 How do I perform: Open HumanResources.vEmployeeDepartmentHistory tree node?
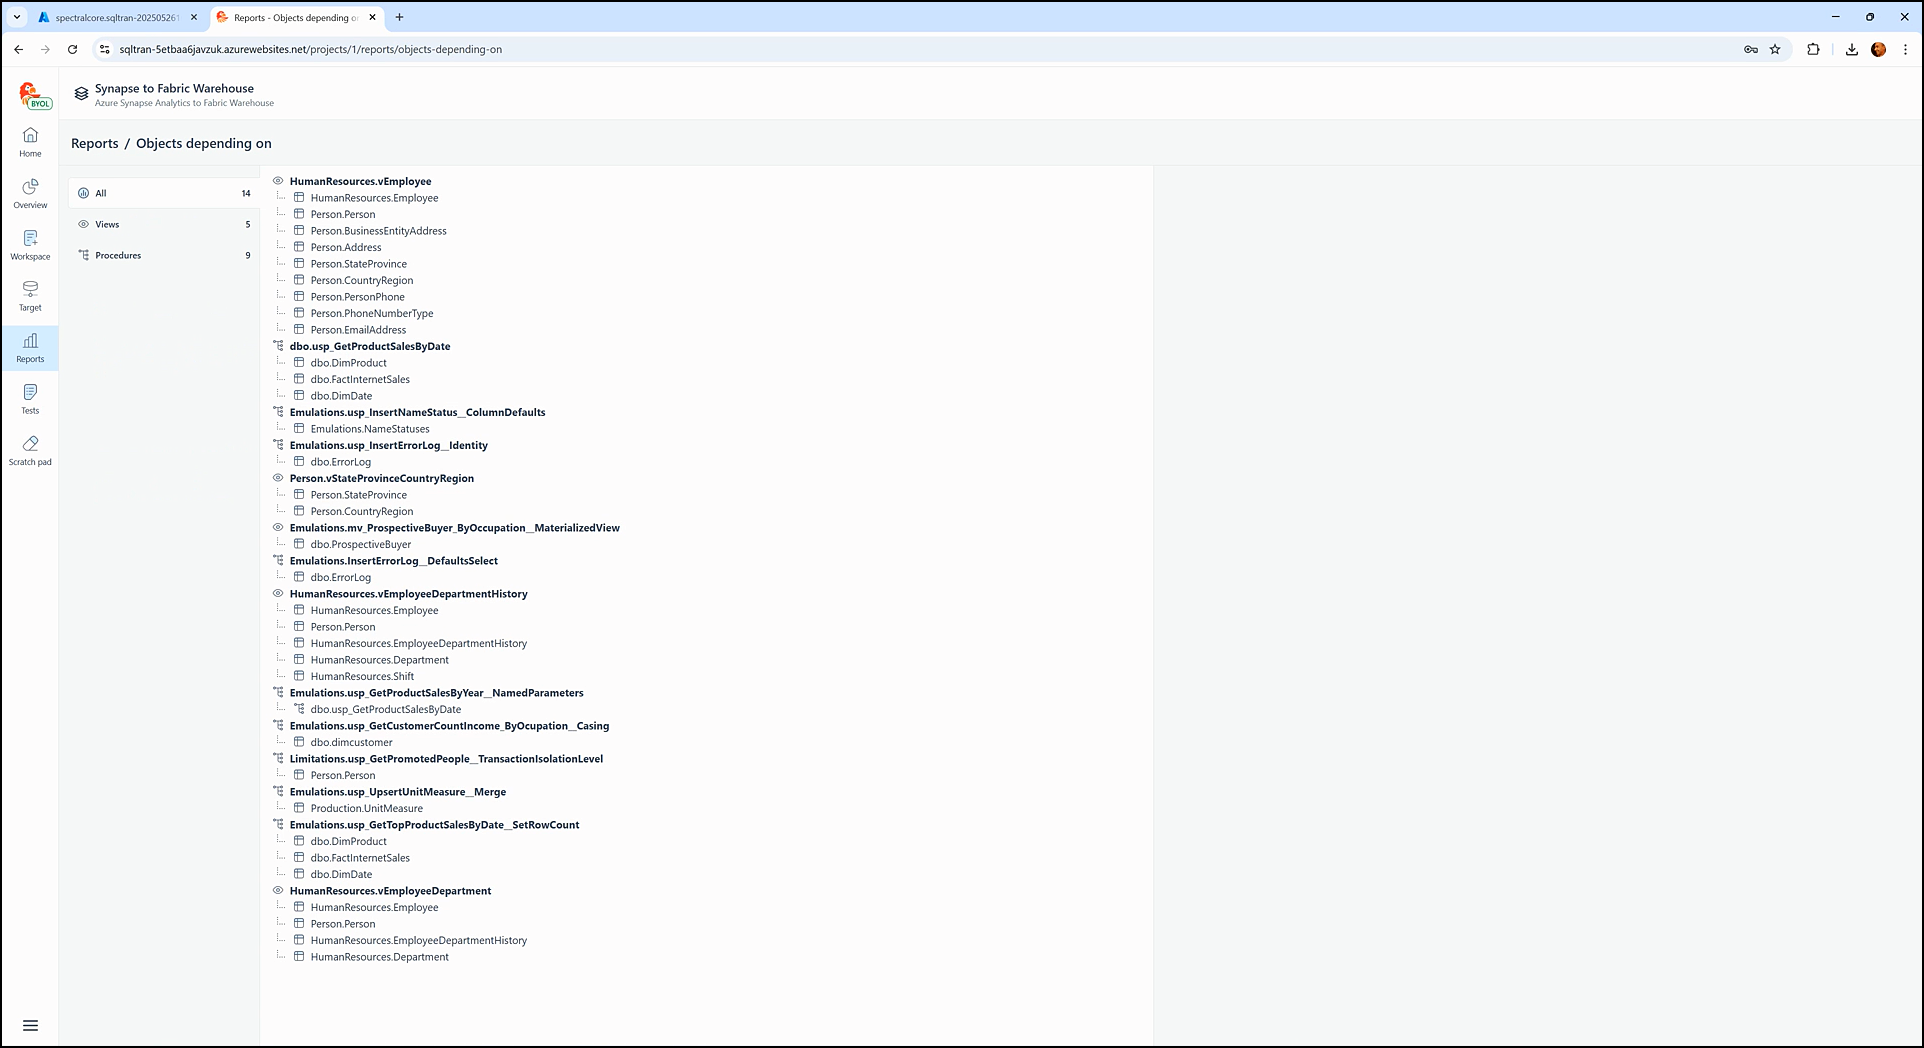408,594
